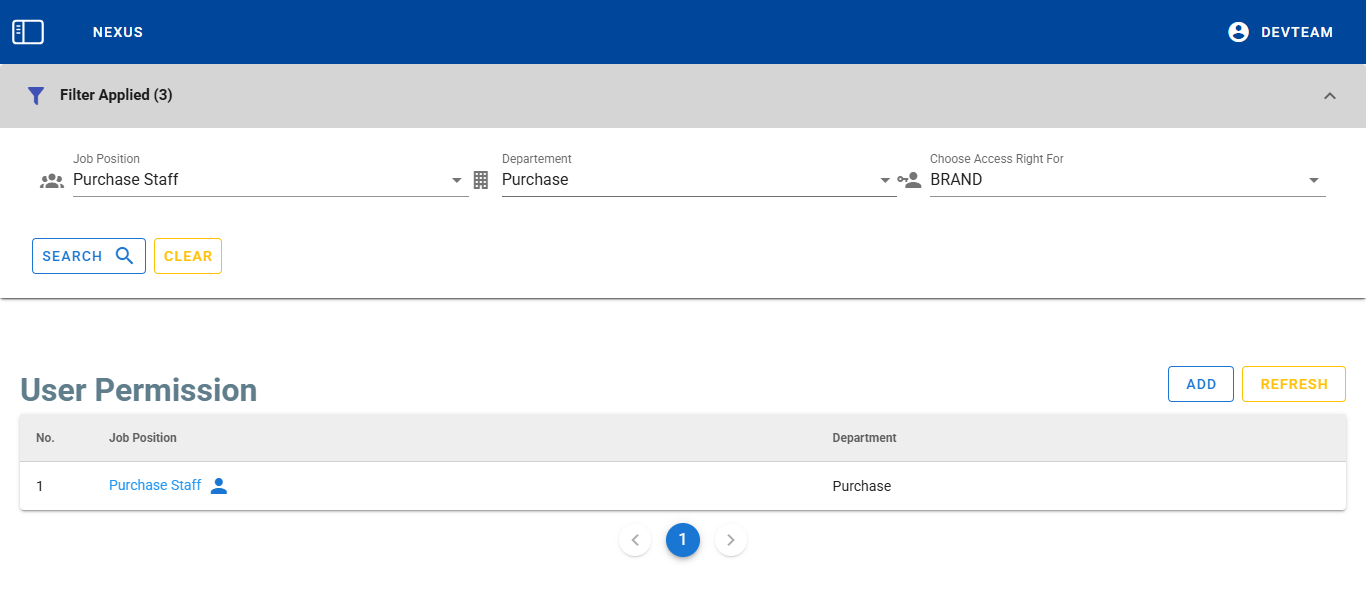This screenshot has height=599, width=1366.
Task: Click the people icon beside Job Position
Action: pyautogui.click(x=51, y=181)
